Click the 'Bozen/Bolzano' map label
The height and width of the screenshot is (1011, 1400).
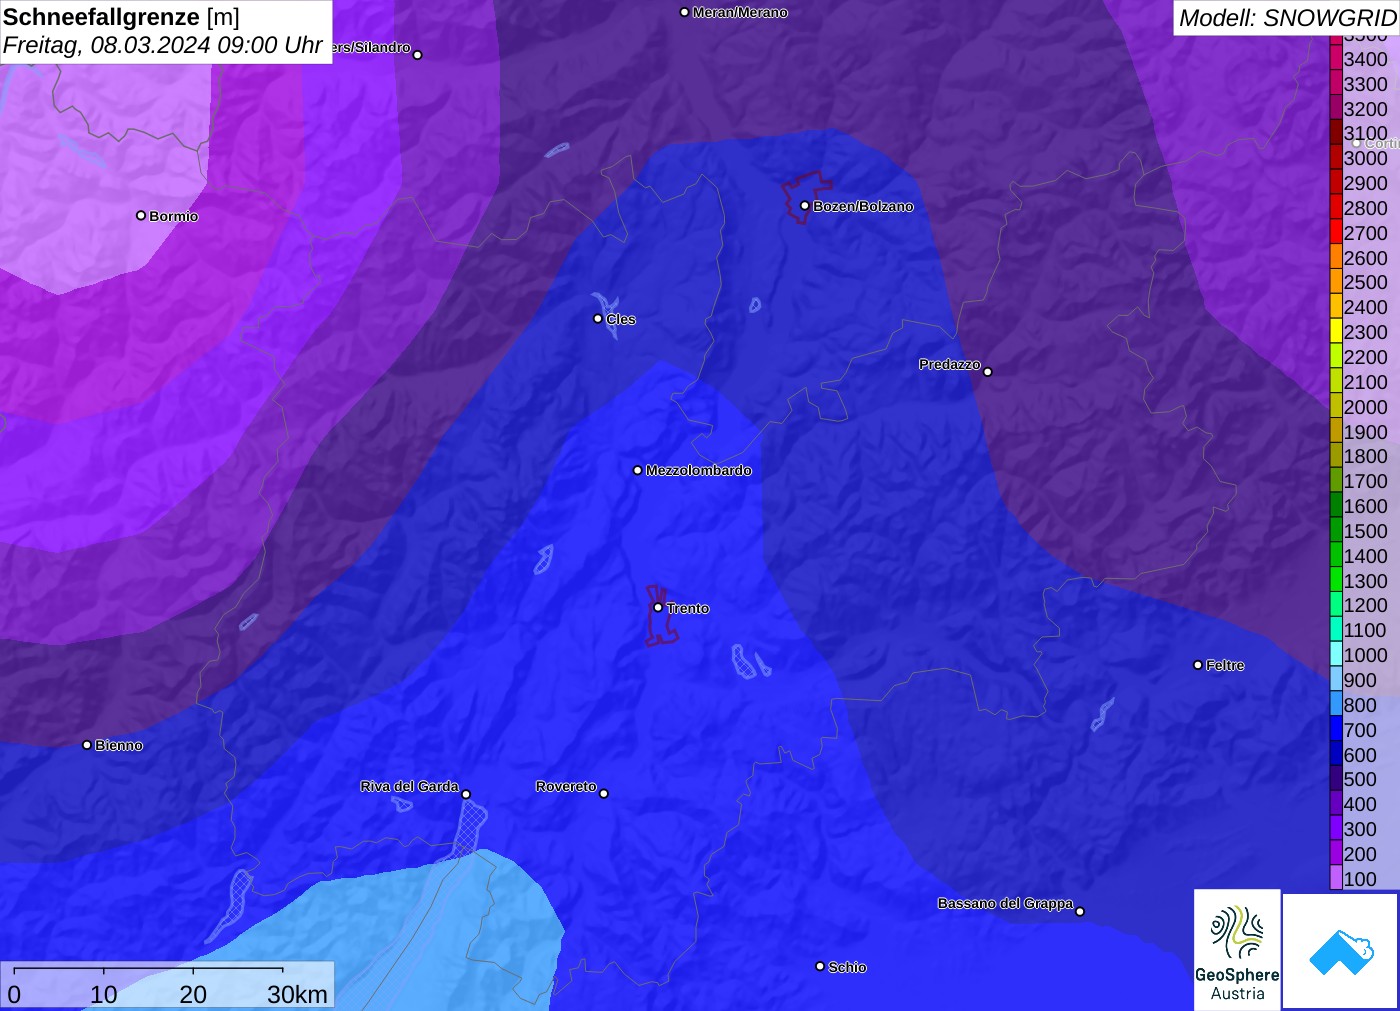(863, 206)
